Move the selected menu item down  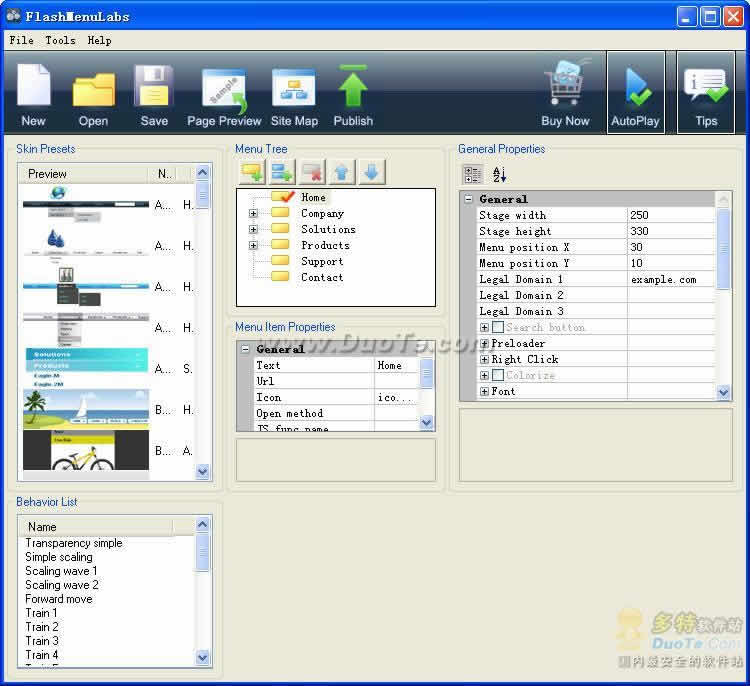tap(372, 172)
